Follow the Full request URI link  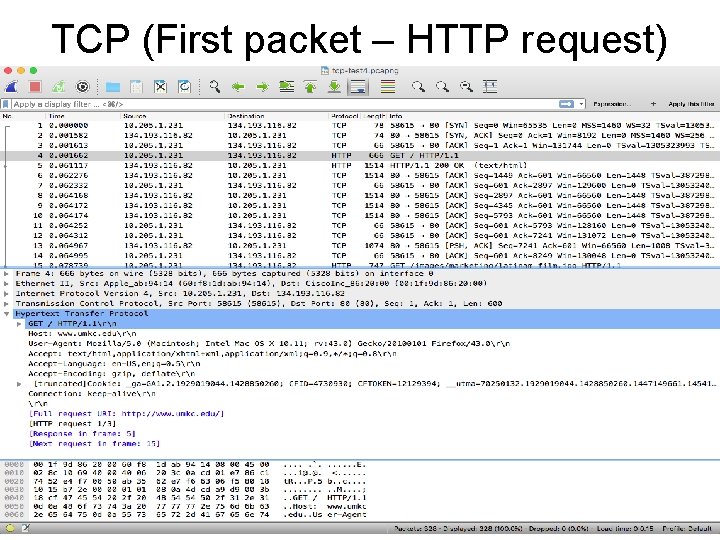pyautogui.click(x=126, y=414)
